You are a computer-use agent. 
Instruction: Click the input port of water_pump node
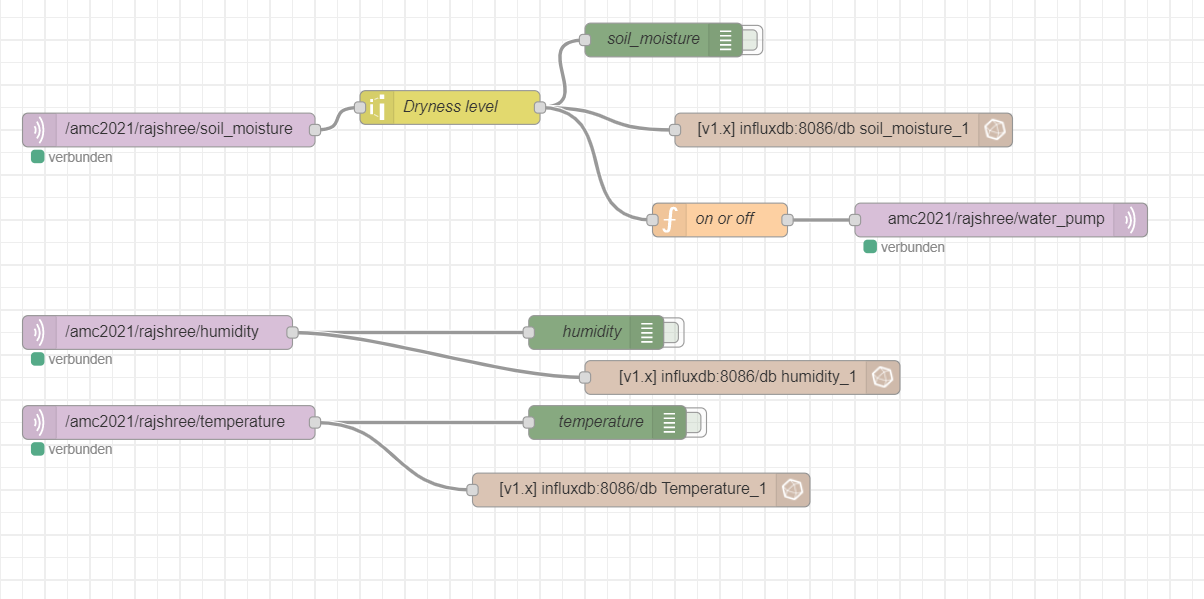[855, 220]
